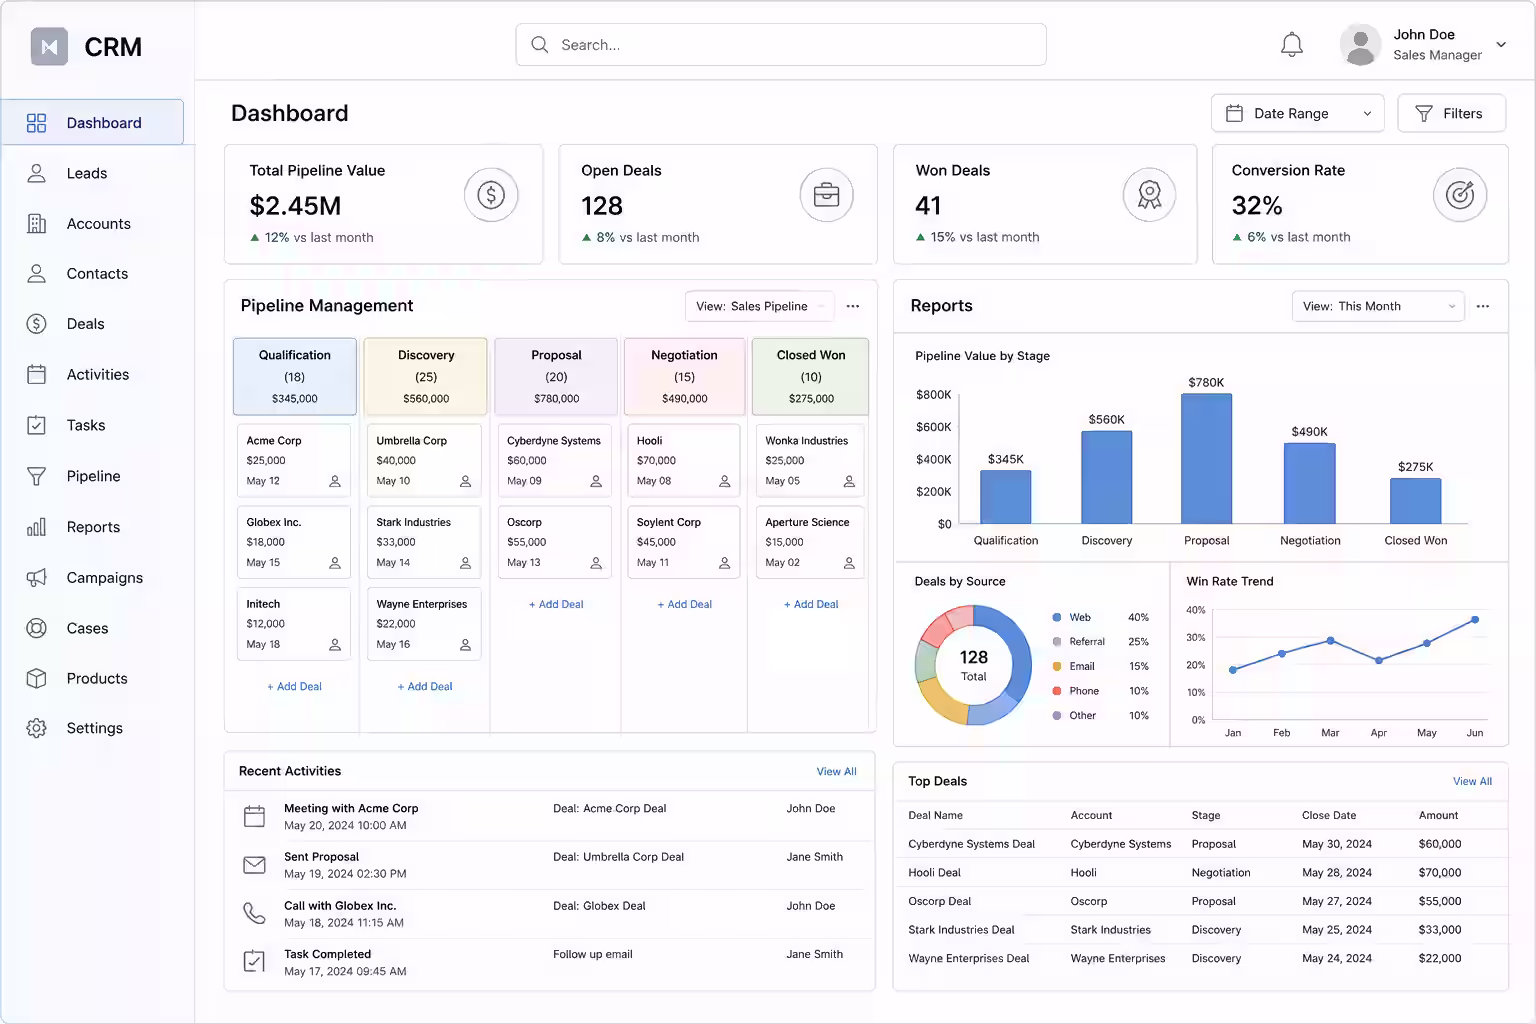The image size is (1536, 1024).
Task: Click phone icon for Call with Globex Inc.
Action: tap(255, 913)
